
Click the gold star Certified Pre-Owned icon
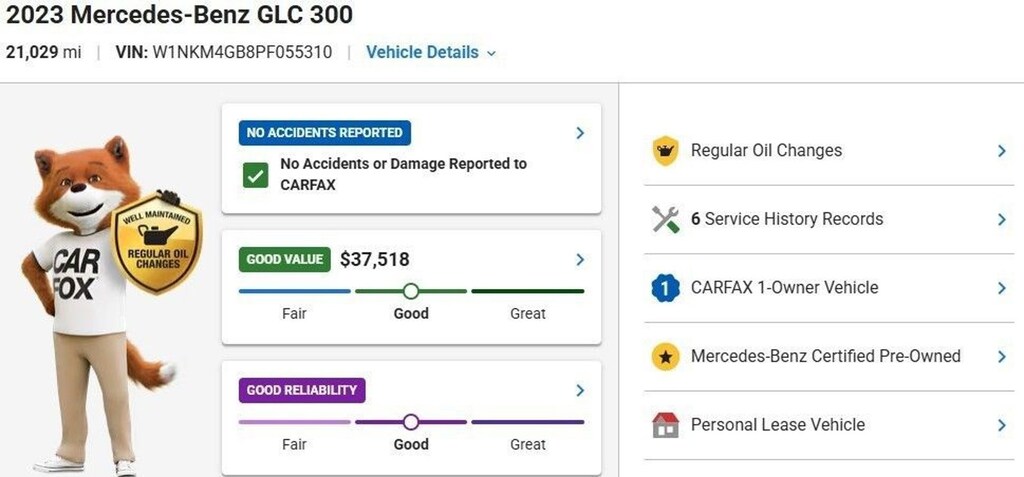(665, 357)
